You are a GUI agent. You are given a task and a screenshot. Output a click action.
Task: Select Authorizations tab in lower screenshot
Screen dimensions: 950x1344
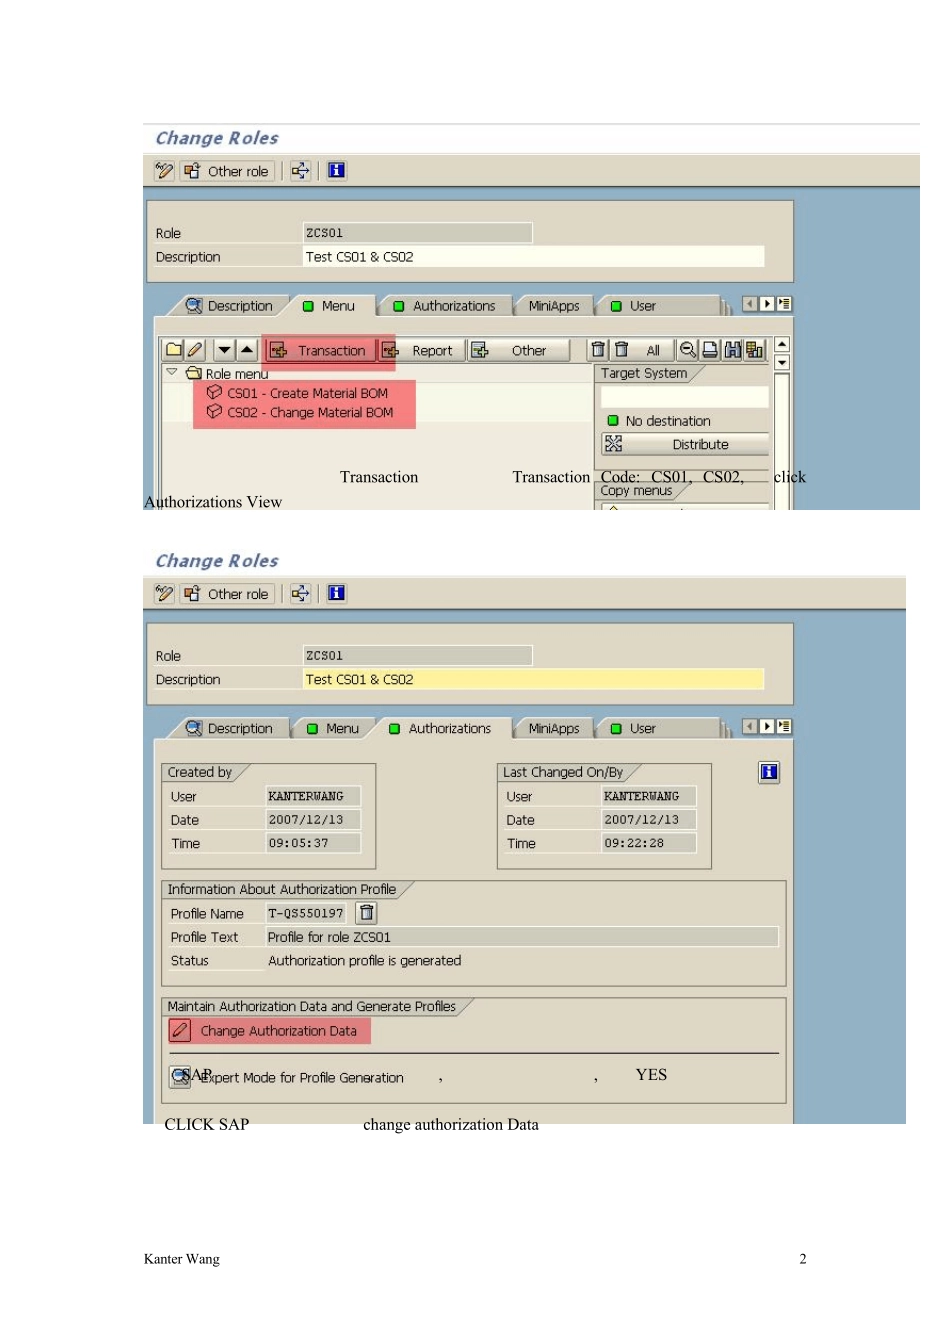click(x=440, y=729)
